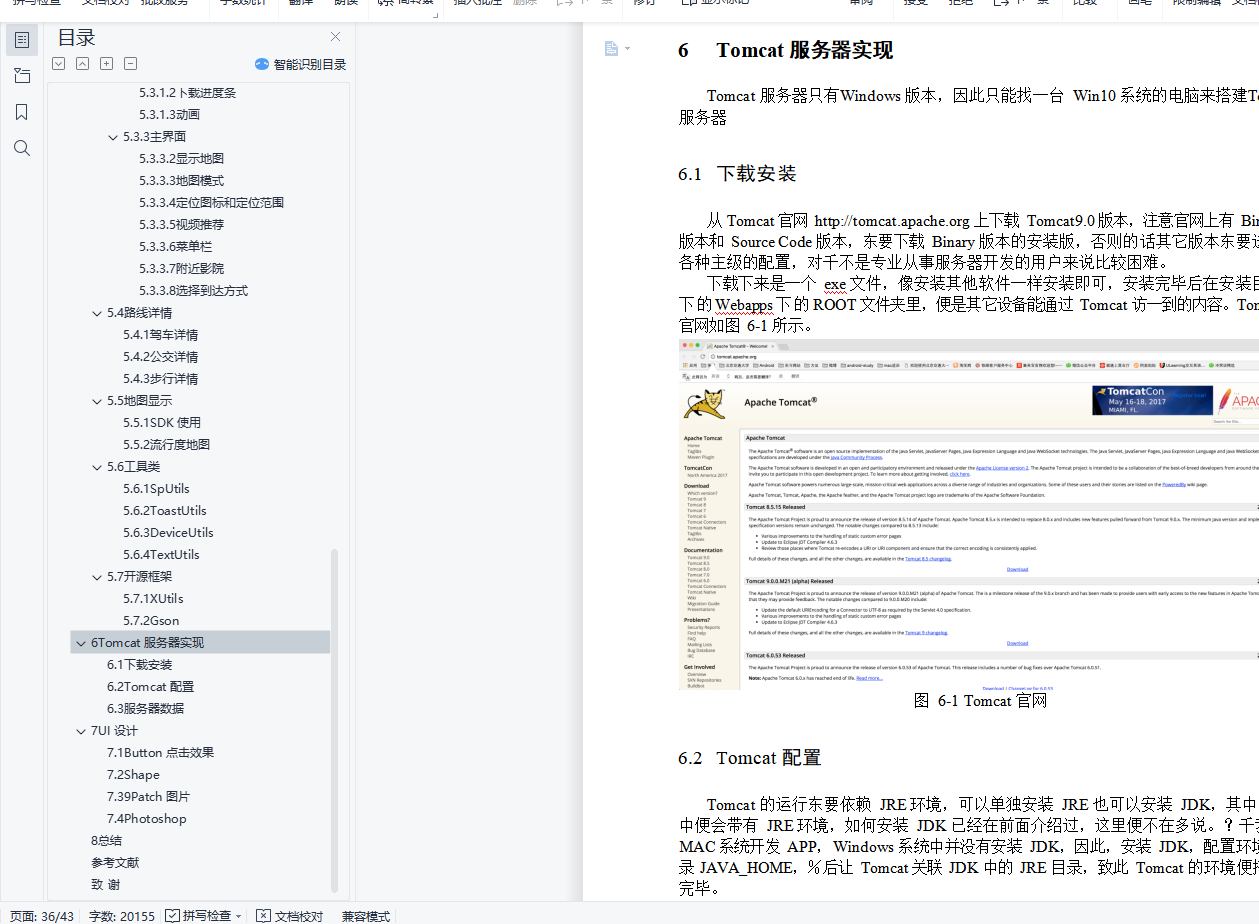Viewport: 1259px width, 924px height.
Task: Click the page icon beside chapter 6 heading
Action: pyautogui.click(x=610, y=48)
